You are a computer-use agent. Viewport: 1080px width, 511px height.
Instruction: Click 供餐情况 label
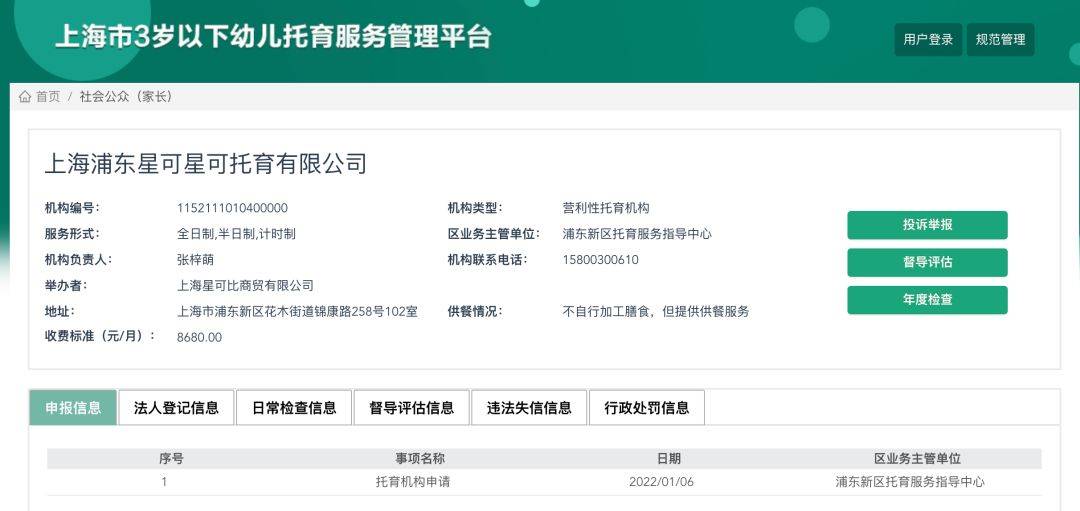coord(475,312)
